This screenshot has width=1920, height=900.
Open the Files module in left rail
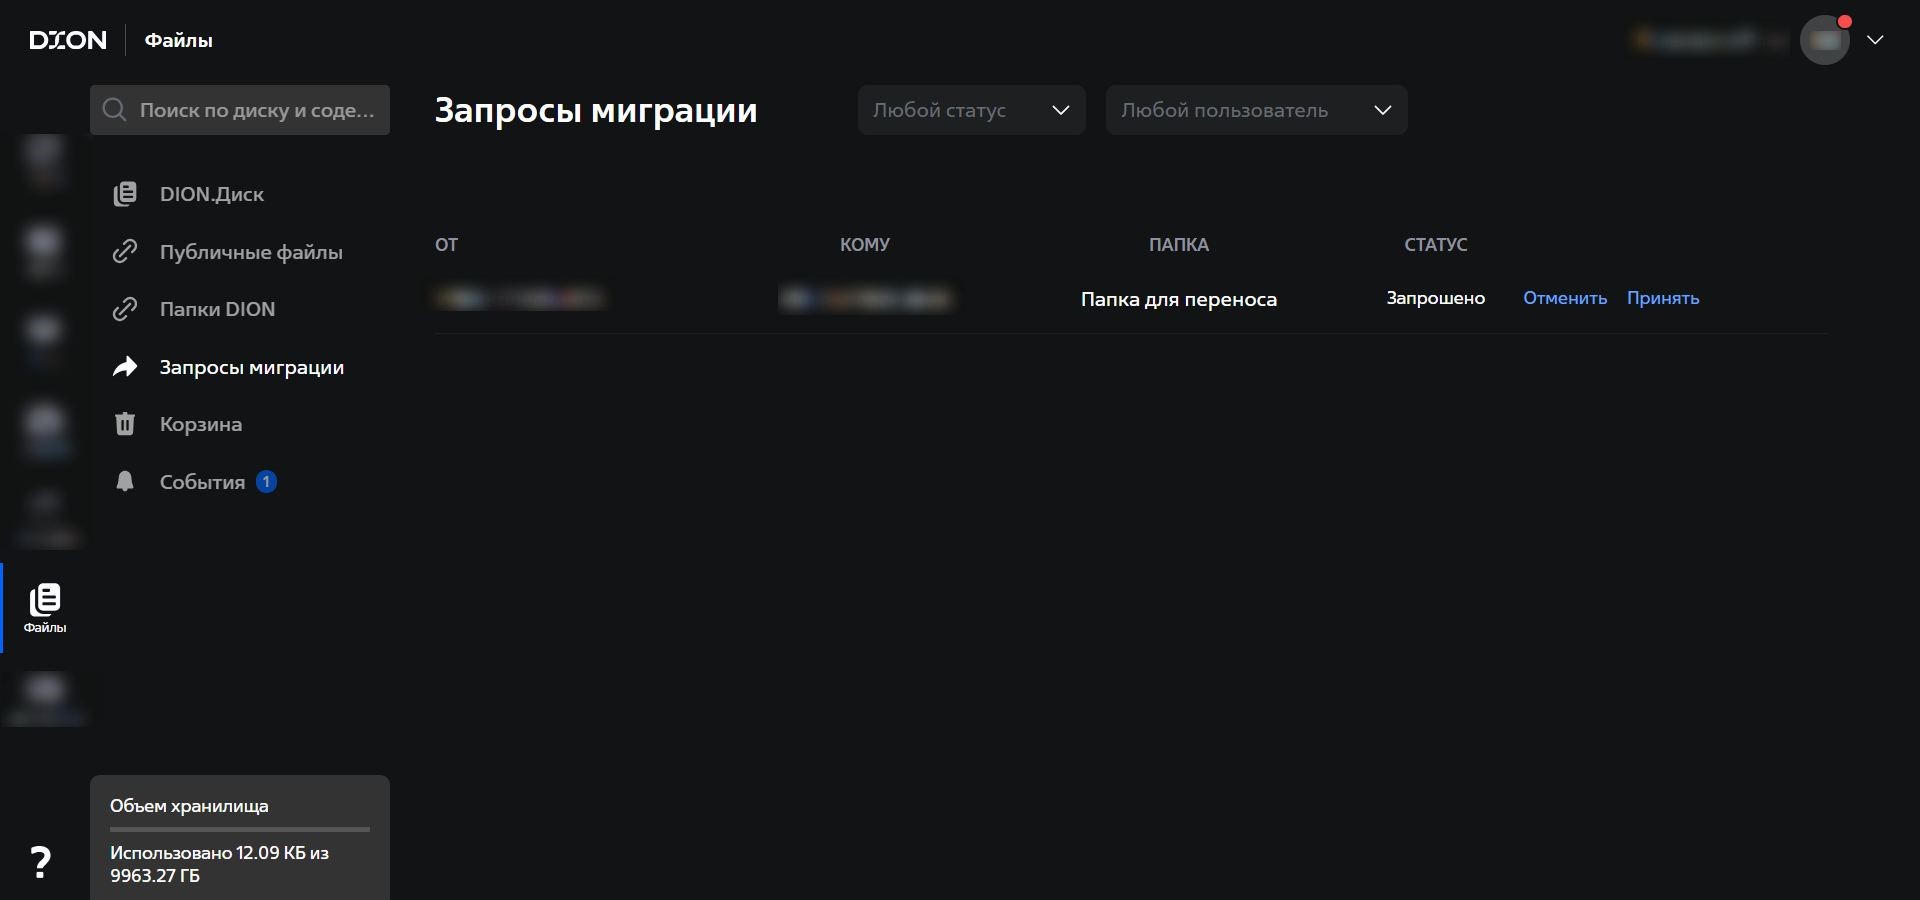click(45, 607)
